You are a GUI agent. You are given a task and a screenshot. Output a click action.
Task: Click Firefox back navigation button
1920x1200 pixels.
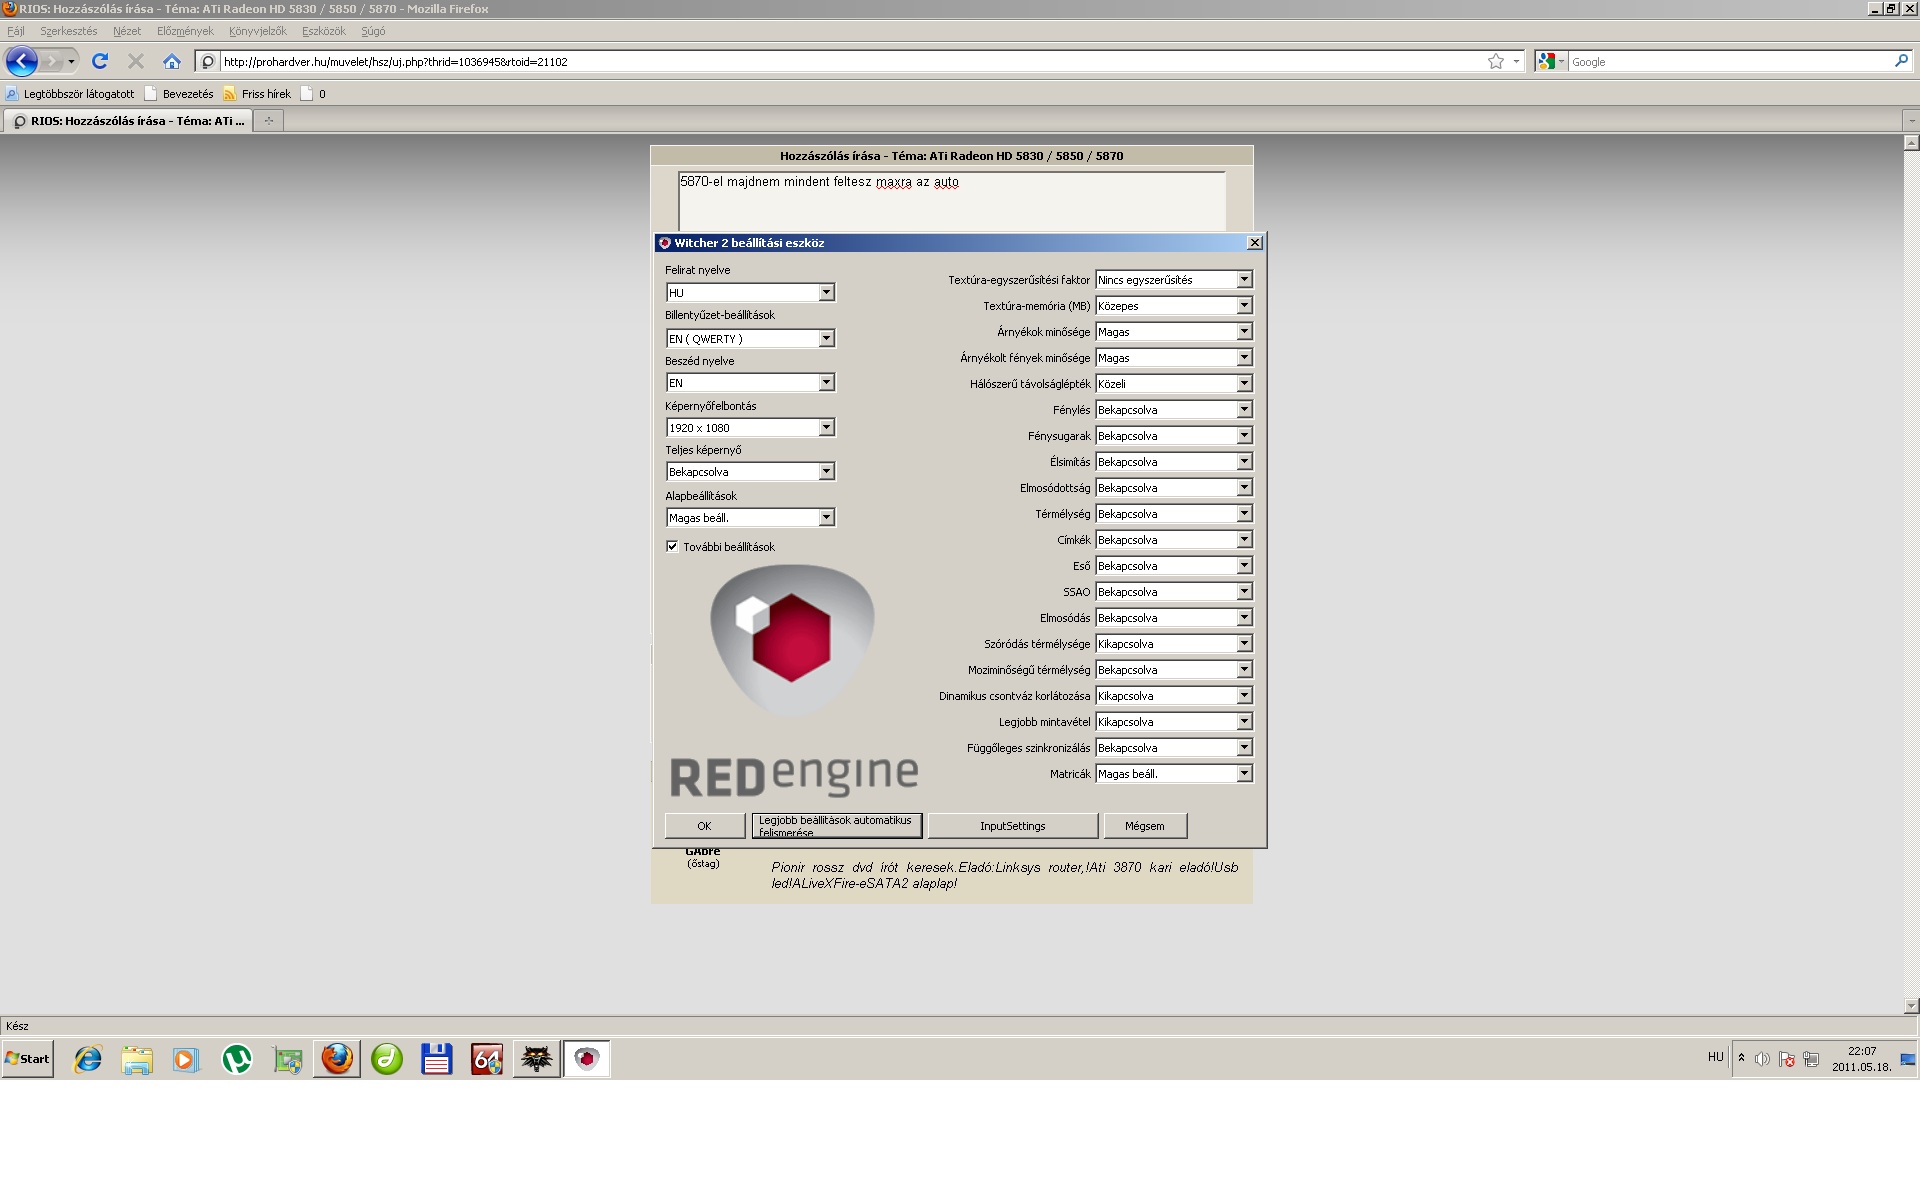coord(22,61)
